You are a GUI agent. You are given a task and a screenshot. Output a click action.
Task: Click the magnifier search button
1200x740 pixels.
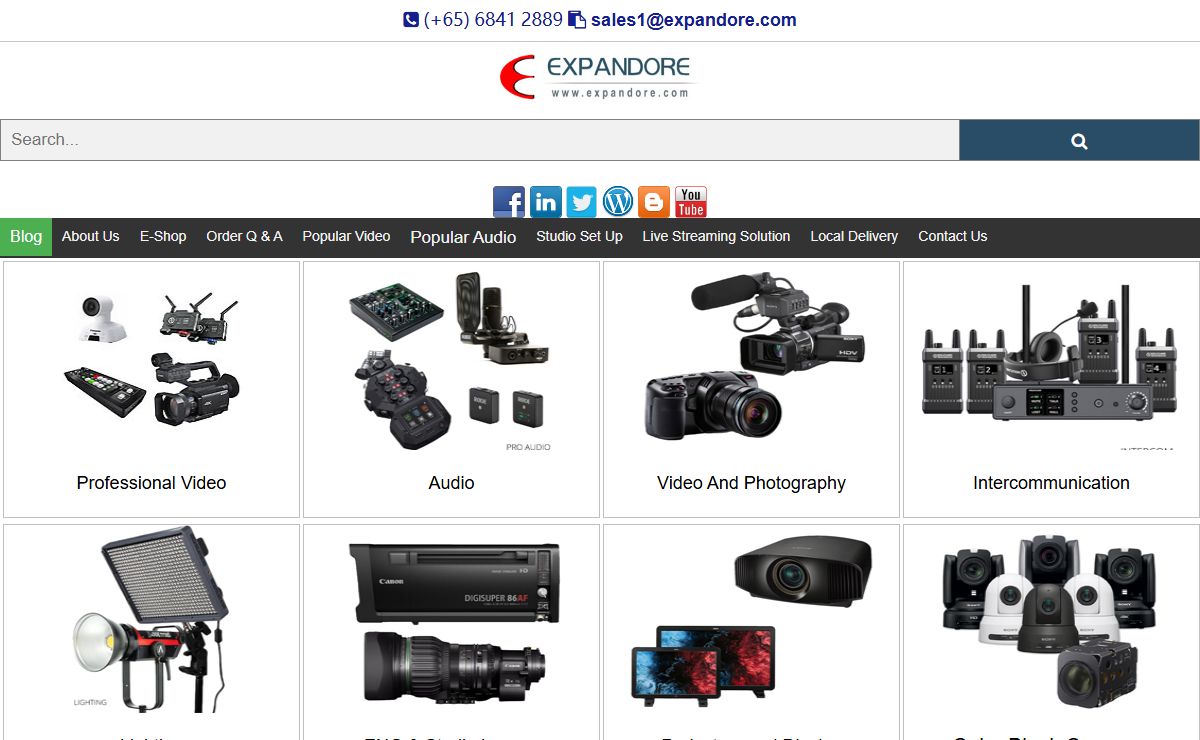1079,140
